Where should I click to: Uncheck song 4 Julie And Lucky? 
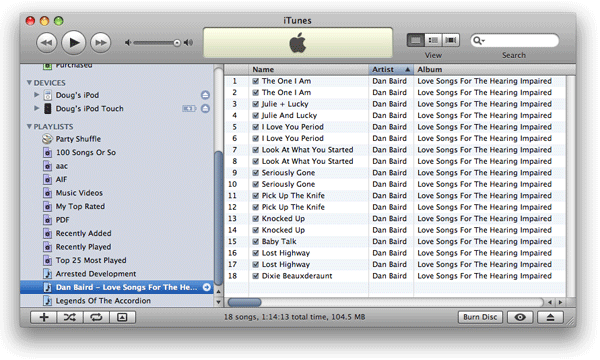256,116
